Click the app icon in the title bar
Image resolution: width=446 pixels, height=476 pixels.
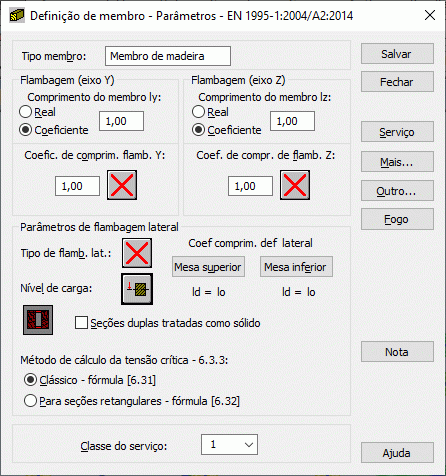click(x=17, y=15)
